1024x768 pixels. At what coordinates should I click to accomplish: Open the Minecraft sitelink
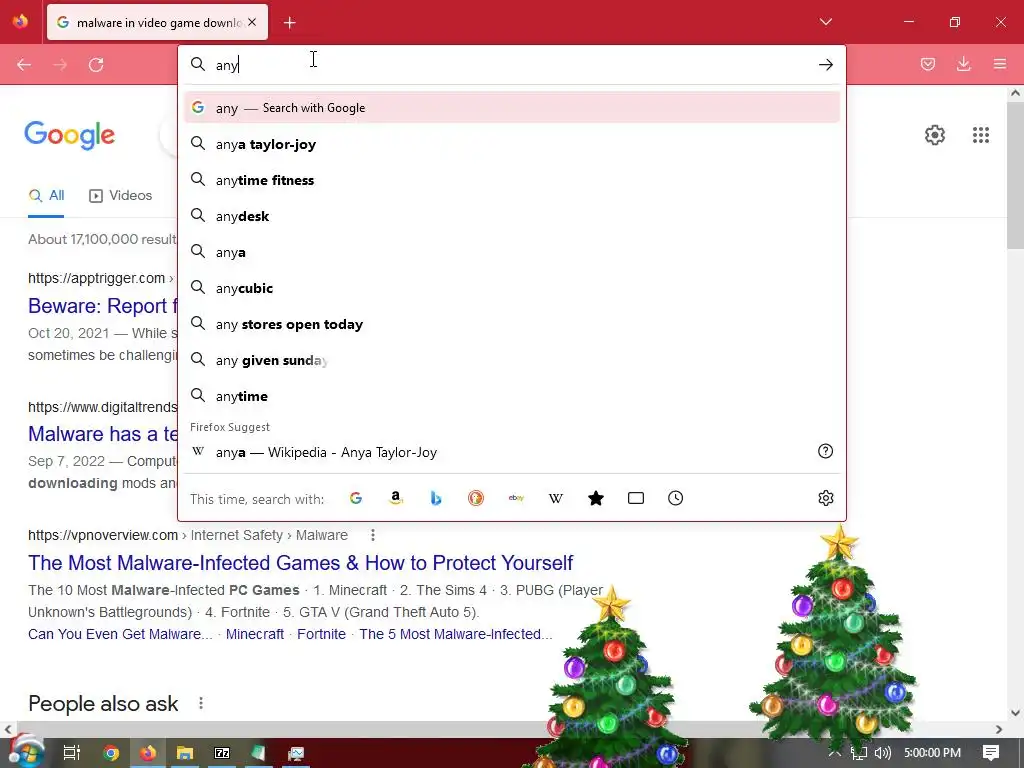255,634
